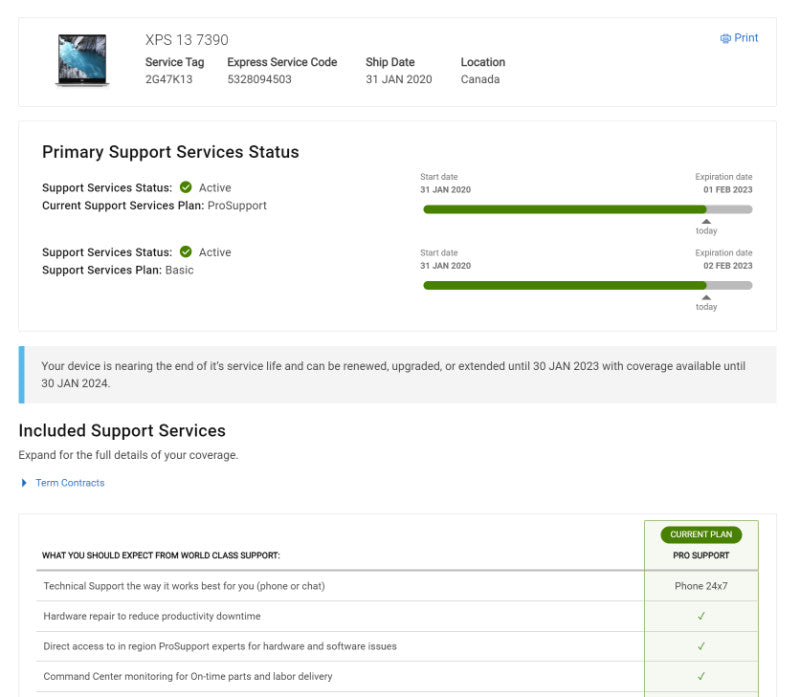Screen dimensions: 800x697
Task: Click Current Support Services Plan ProSupport text
Action: (154, 205)
